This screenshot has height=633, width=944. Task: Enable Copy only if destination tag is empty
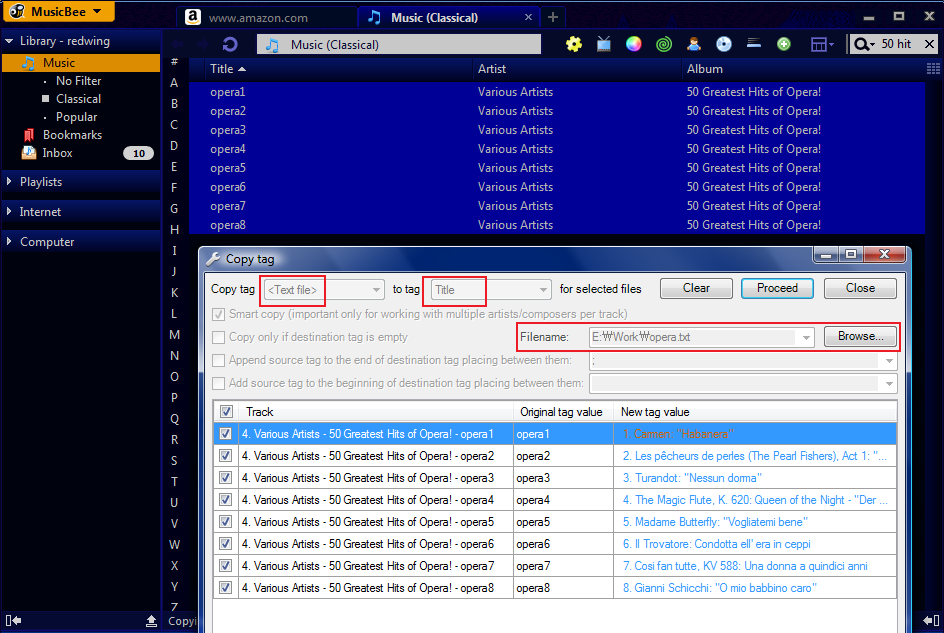point(219,337)
